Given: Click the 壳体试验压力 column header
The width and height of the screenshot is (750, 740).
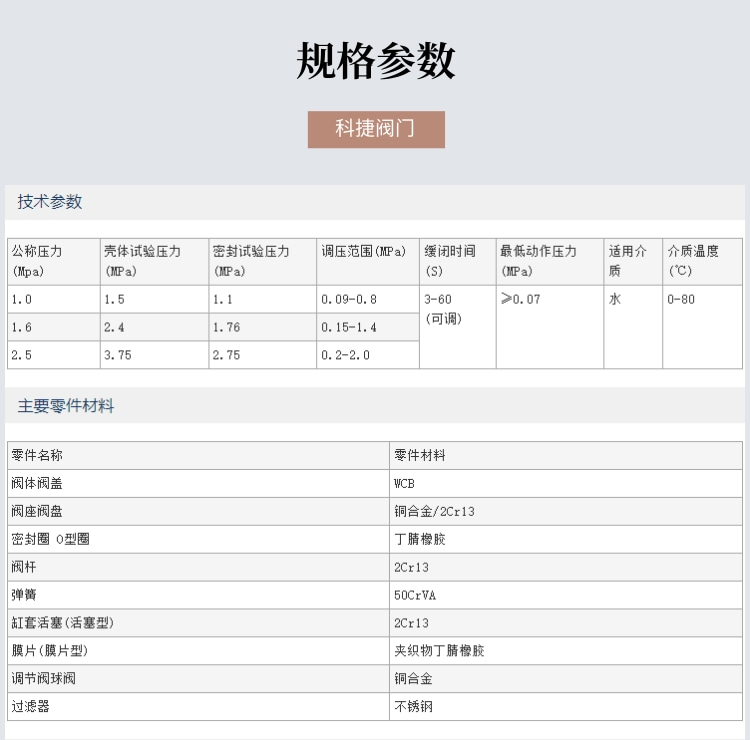Looking at the screenshot, I should 153,260.
